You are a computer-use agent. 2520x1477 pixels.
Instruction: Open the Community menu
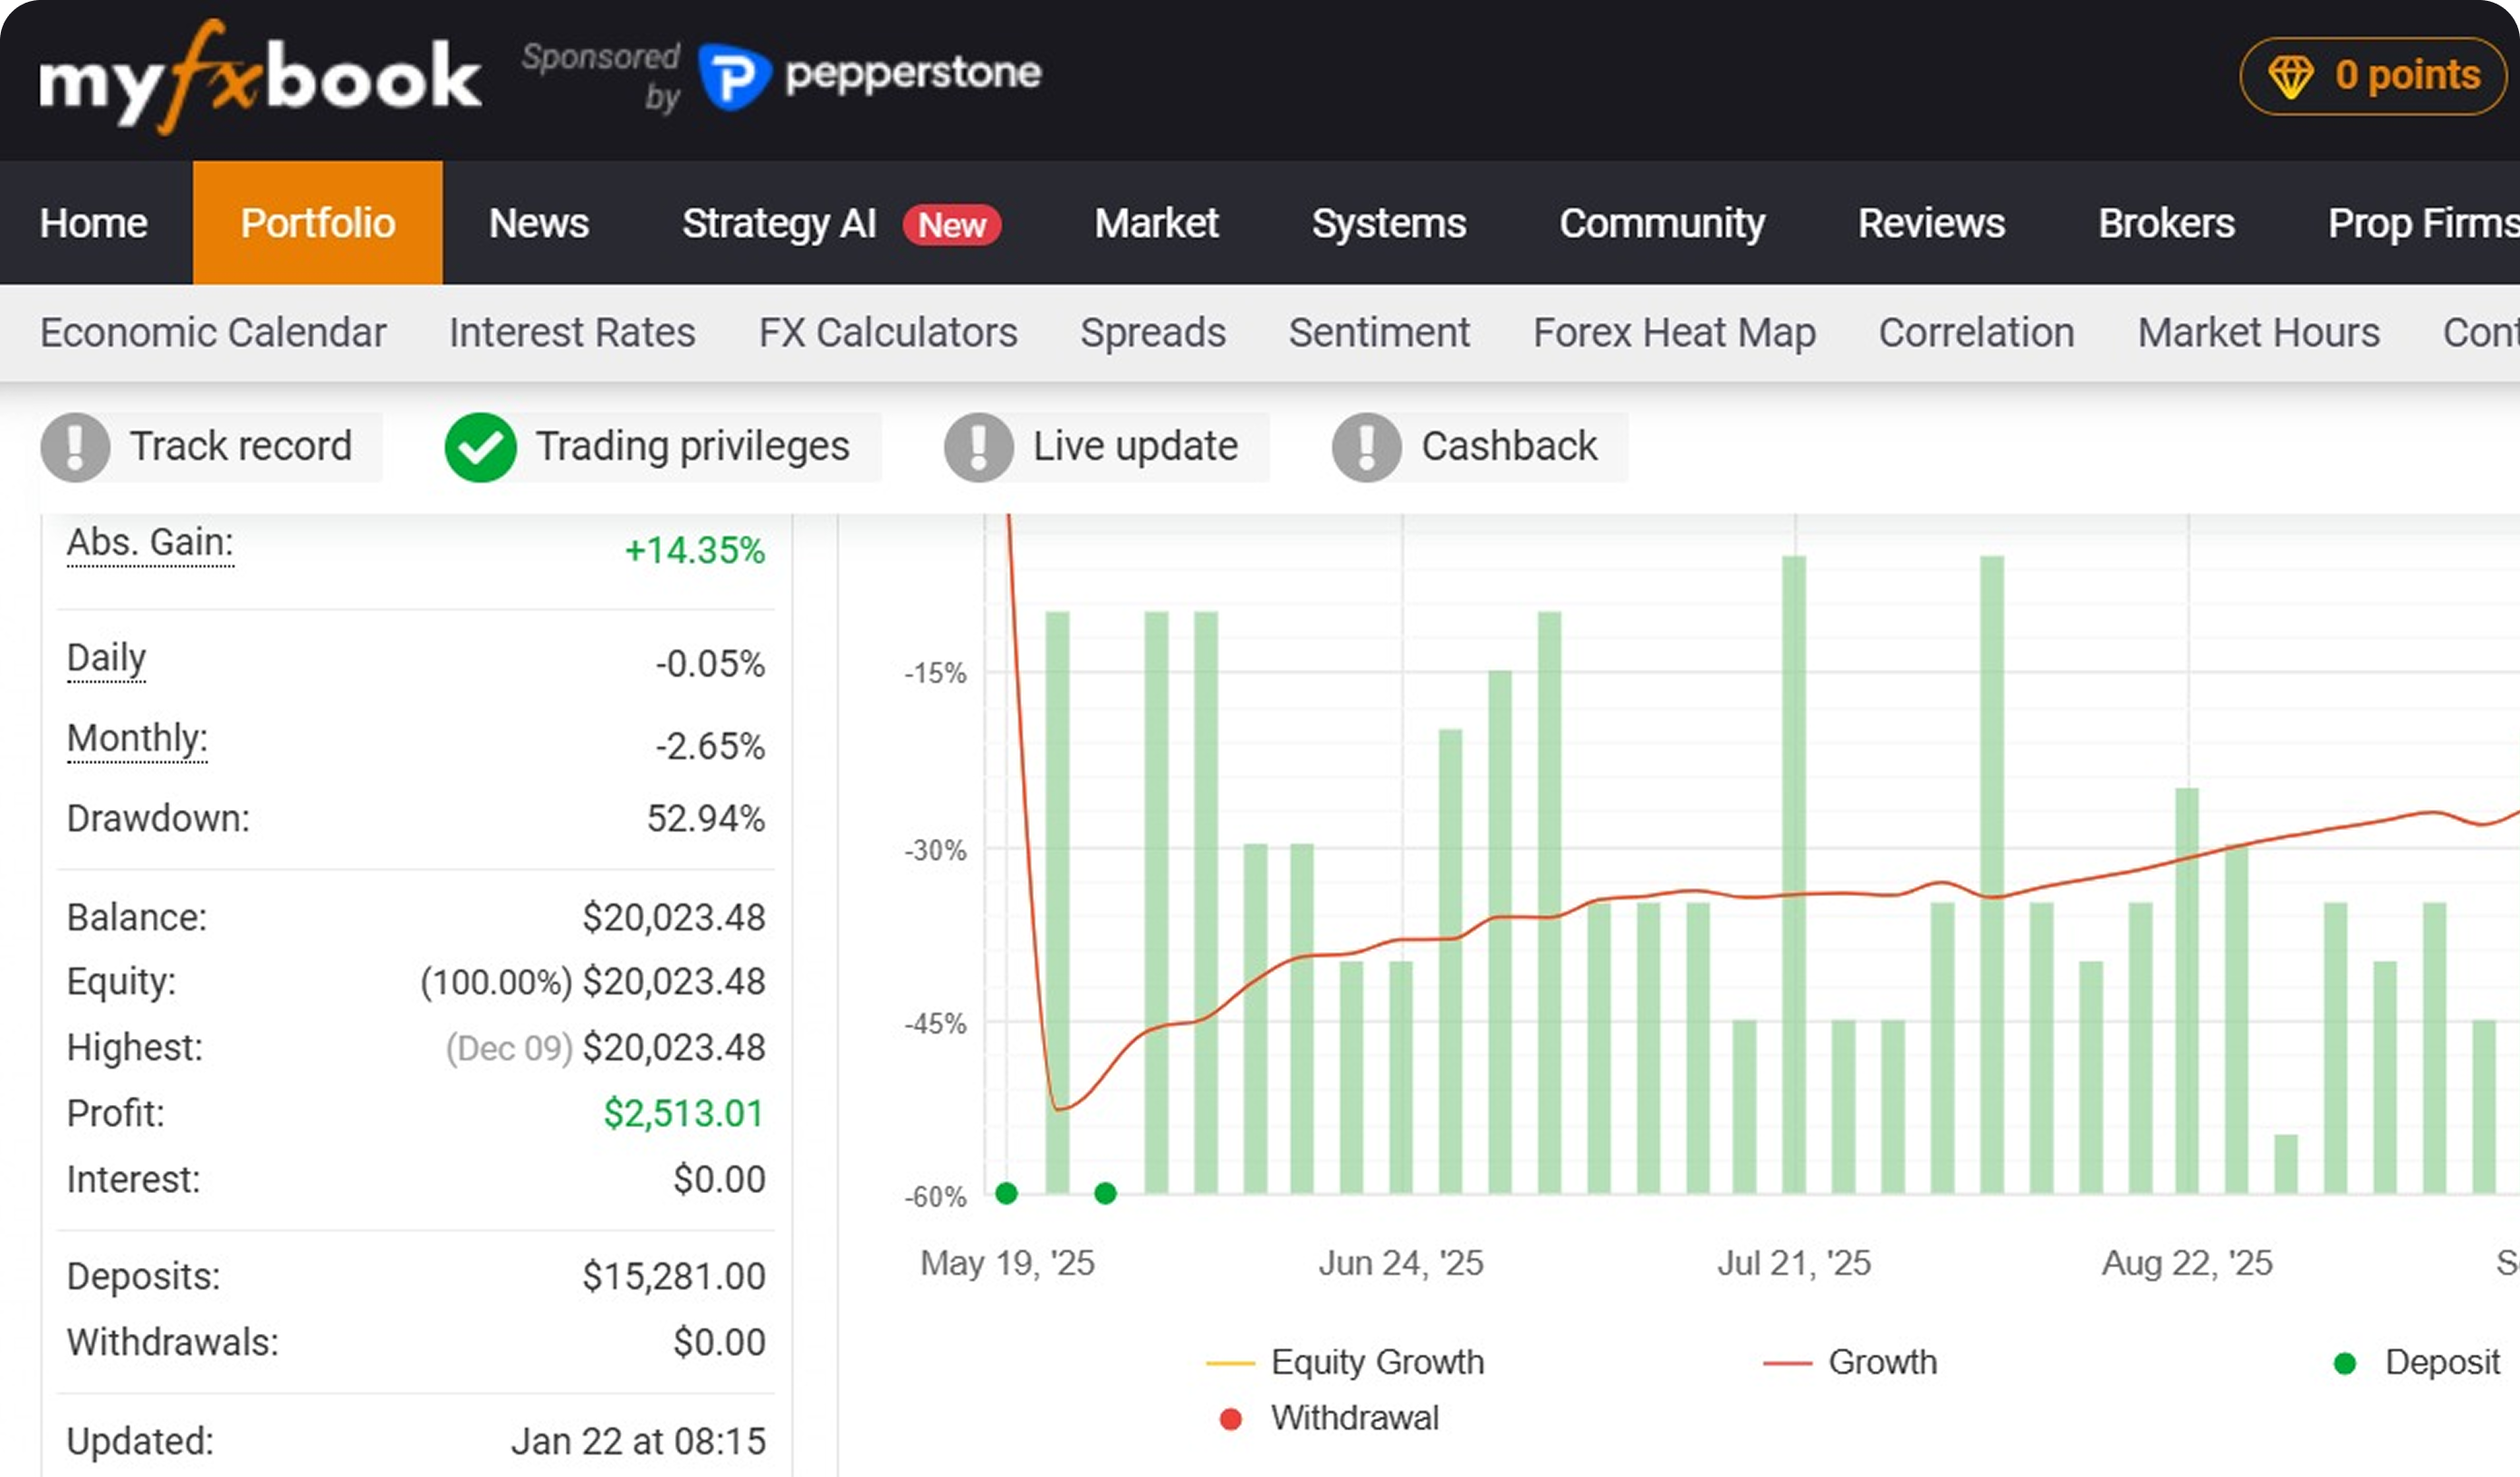coord(1662,223)
